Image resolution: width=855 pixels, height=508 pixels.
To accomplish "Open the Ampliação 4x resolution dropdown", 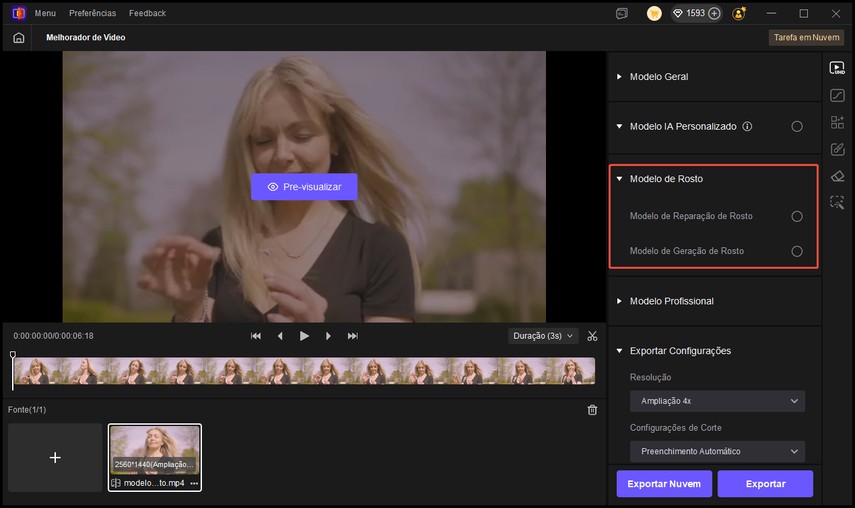I will tap(716, 401).
